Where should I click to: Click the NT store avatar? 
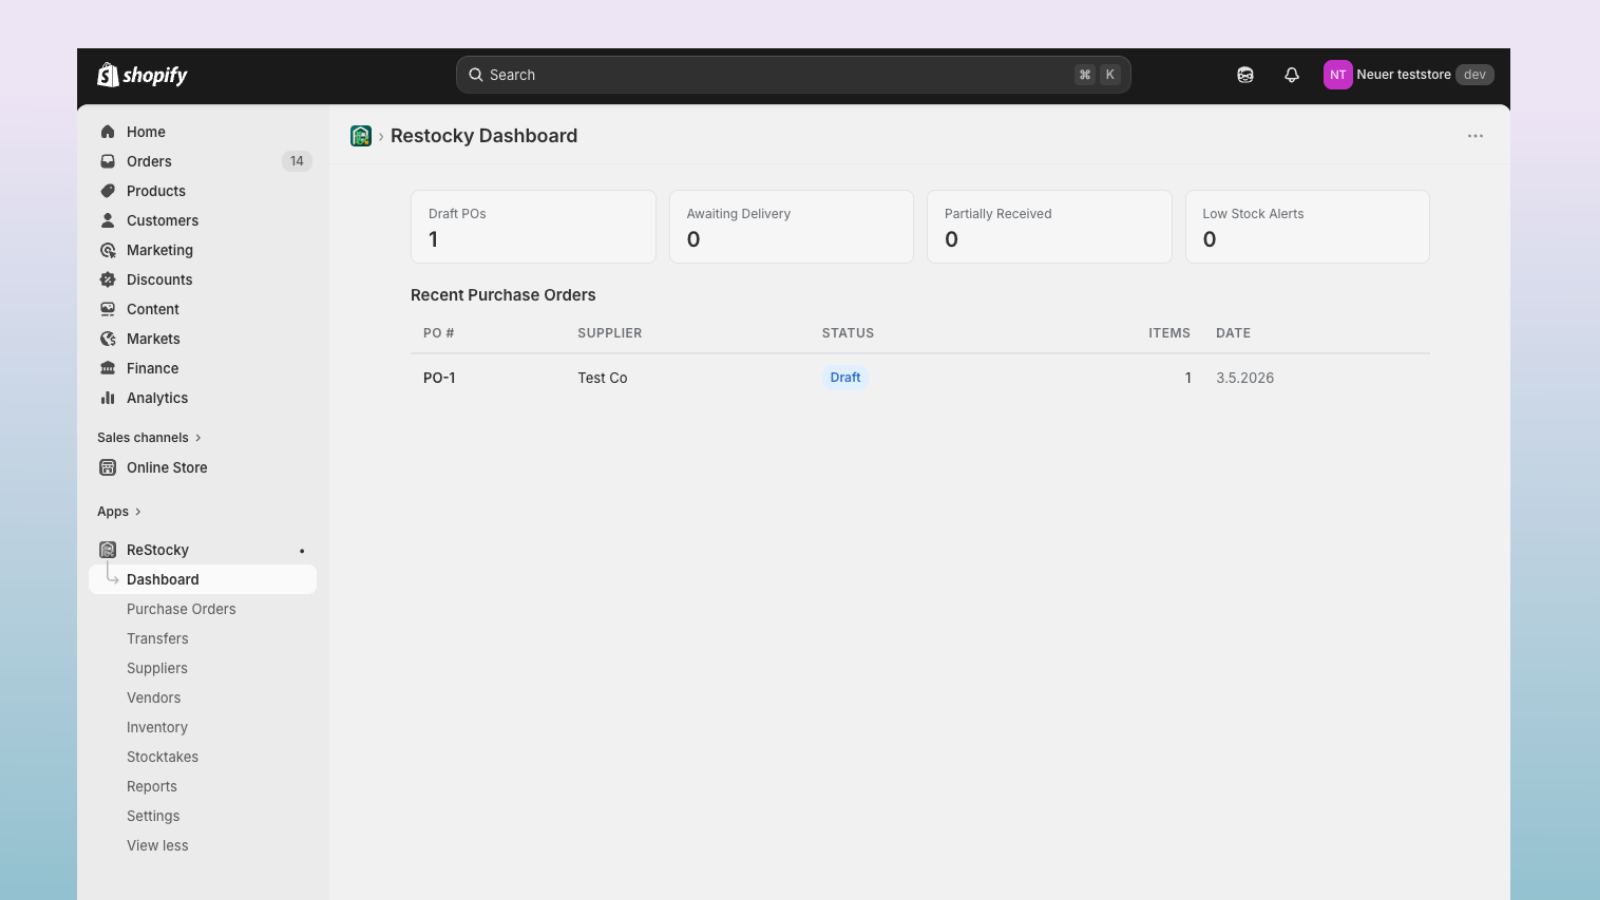pos(1338,75)
